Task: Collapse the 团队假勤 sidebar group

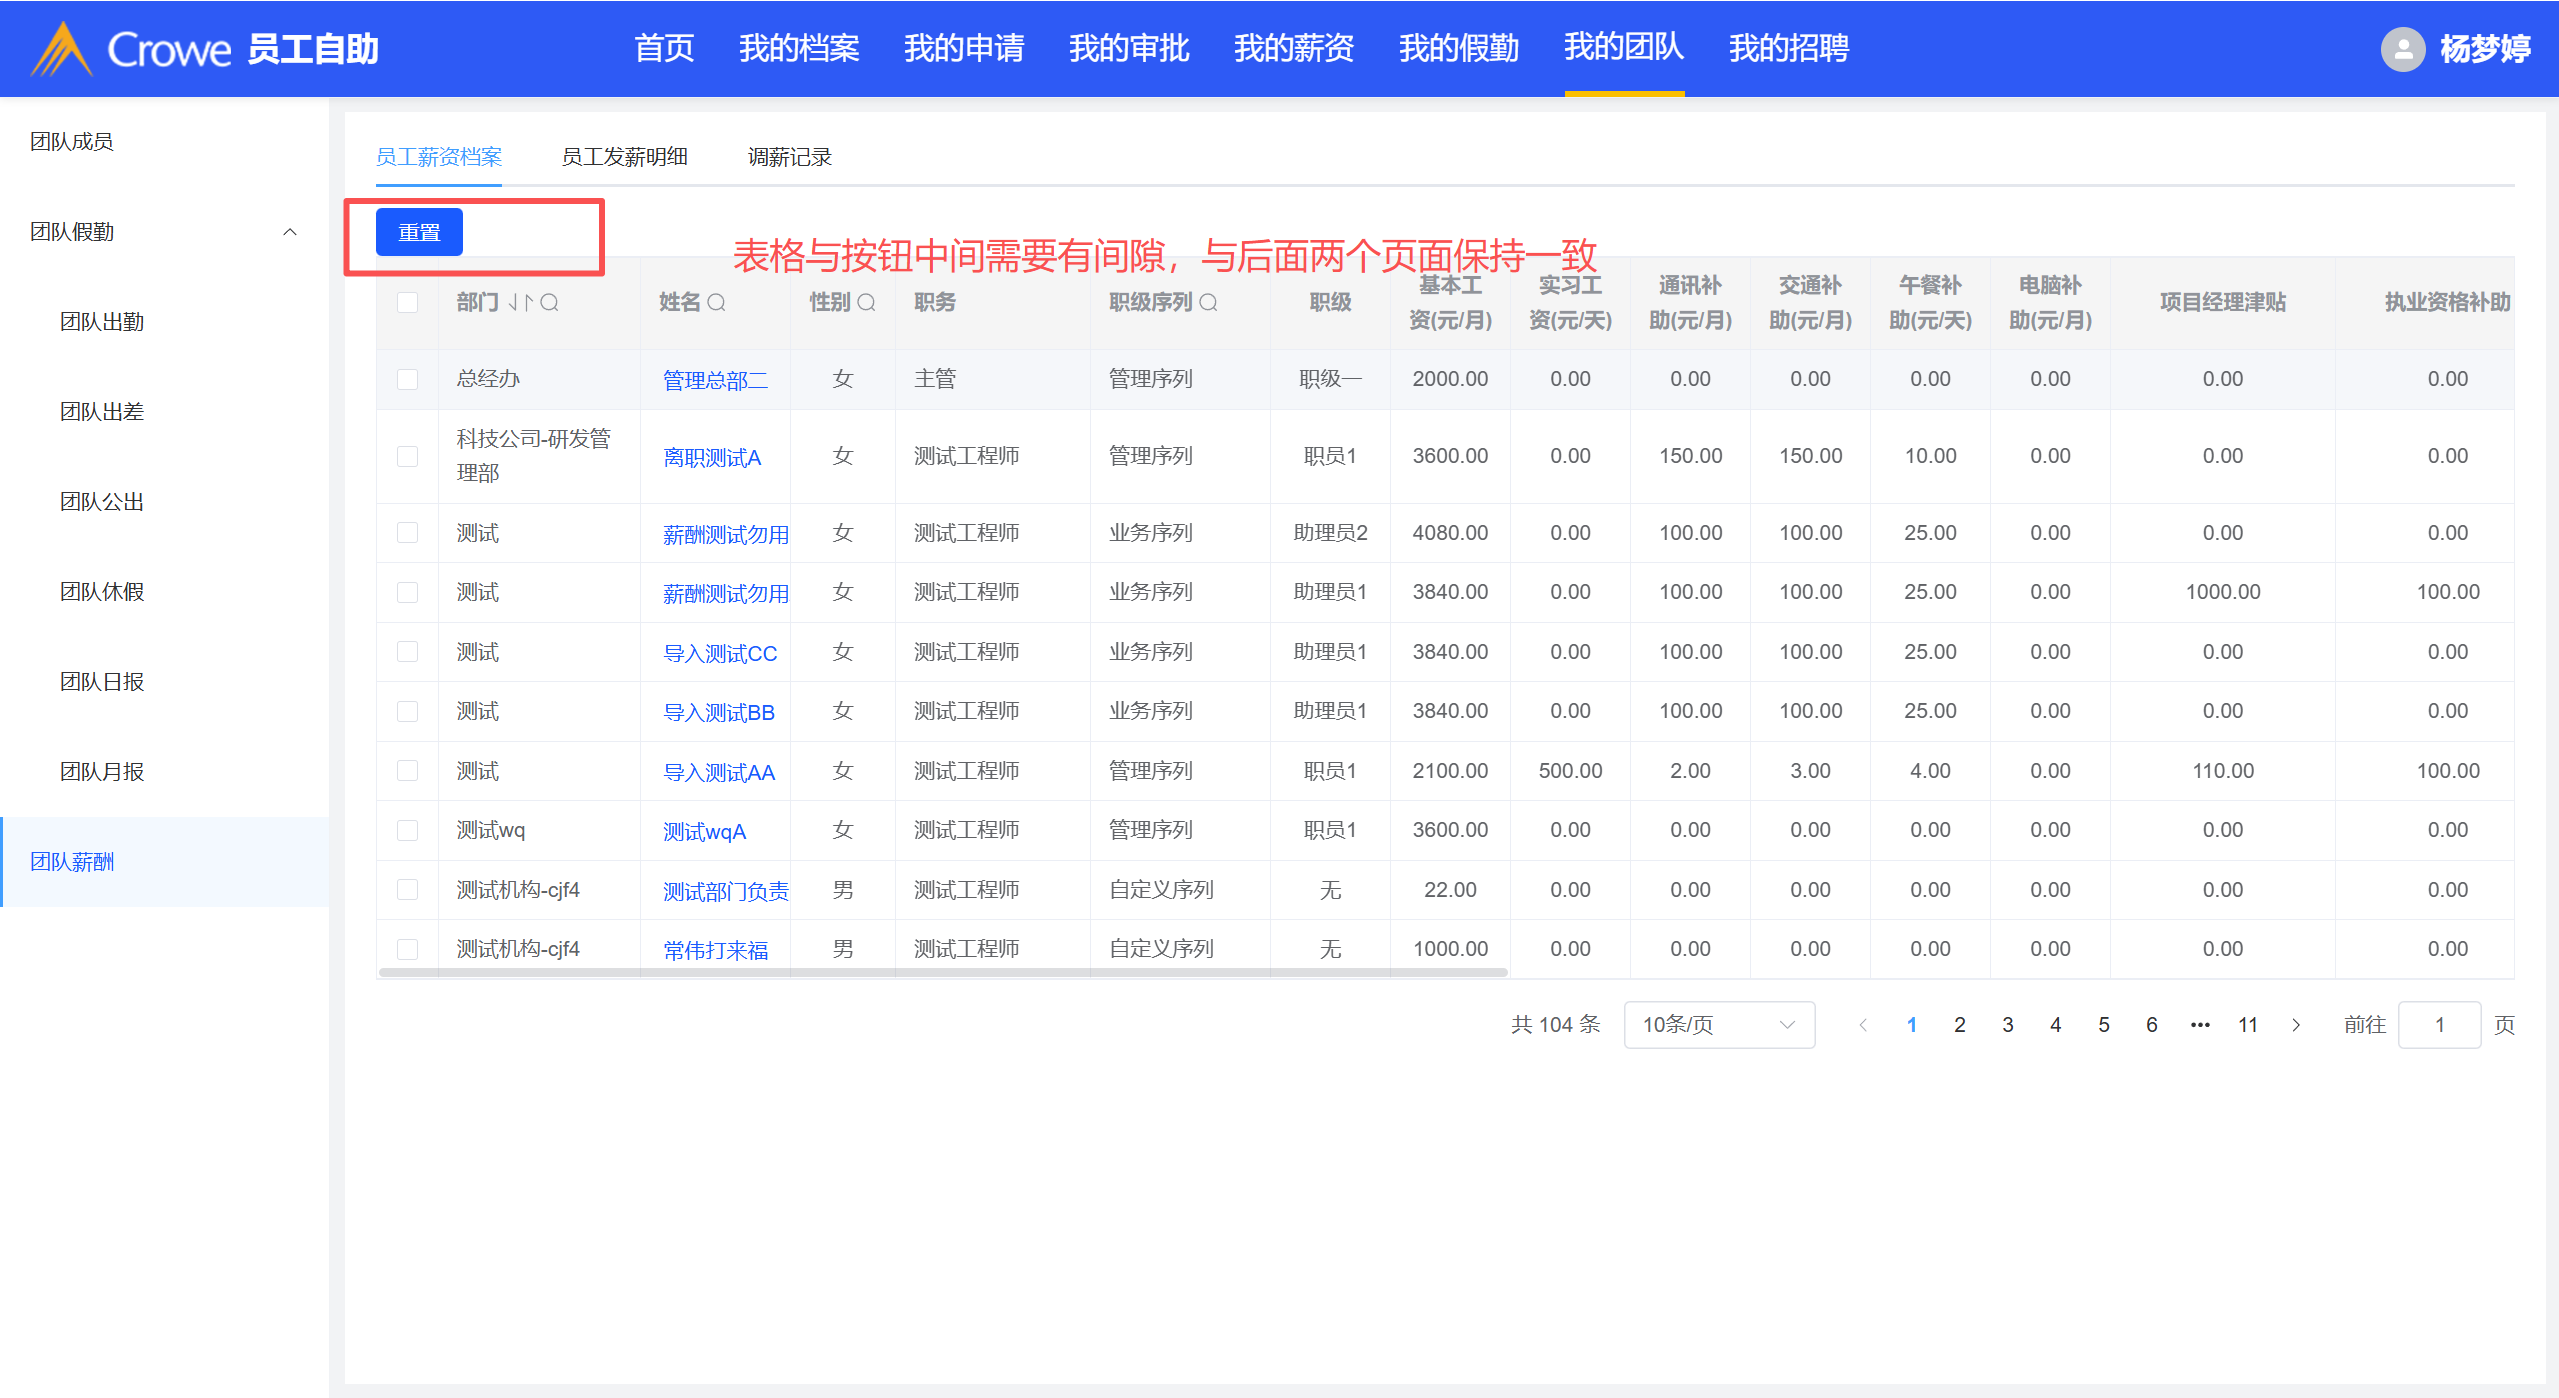Action: coord(290,232)
